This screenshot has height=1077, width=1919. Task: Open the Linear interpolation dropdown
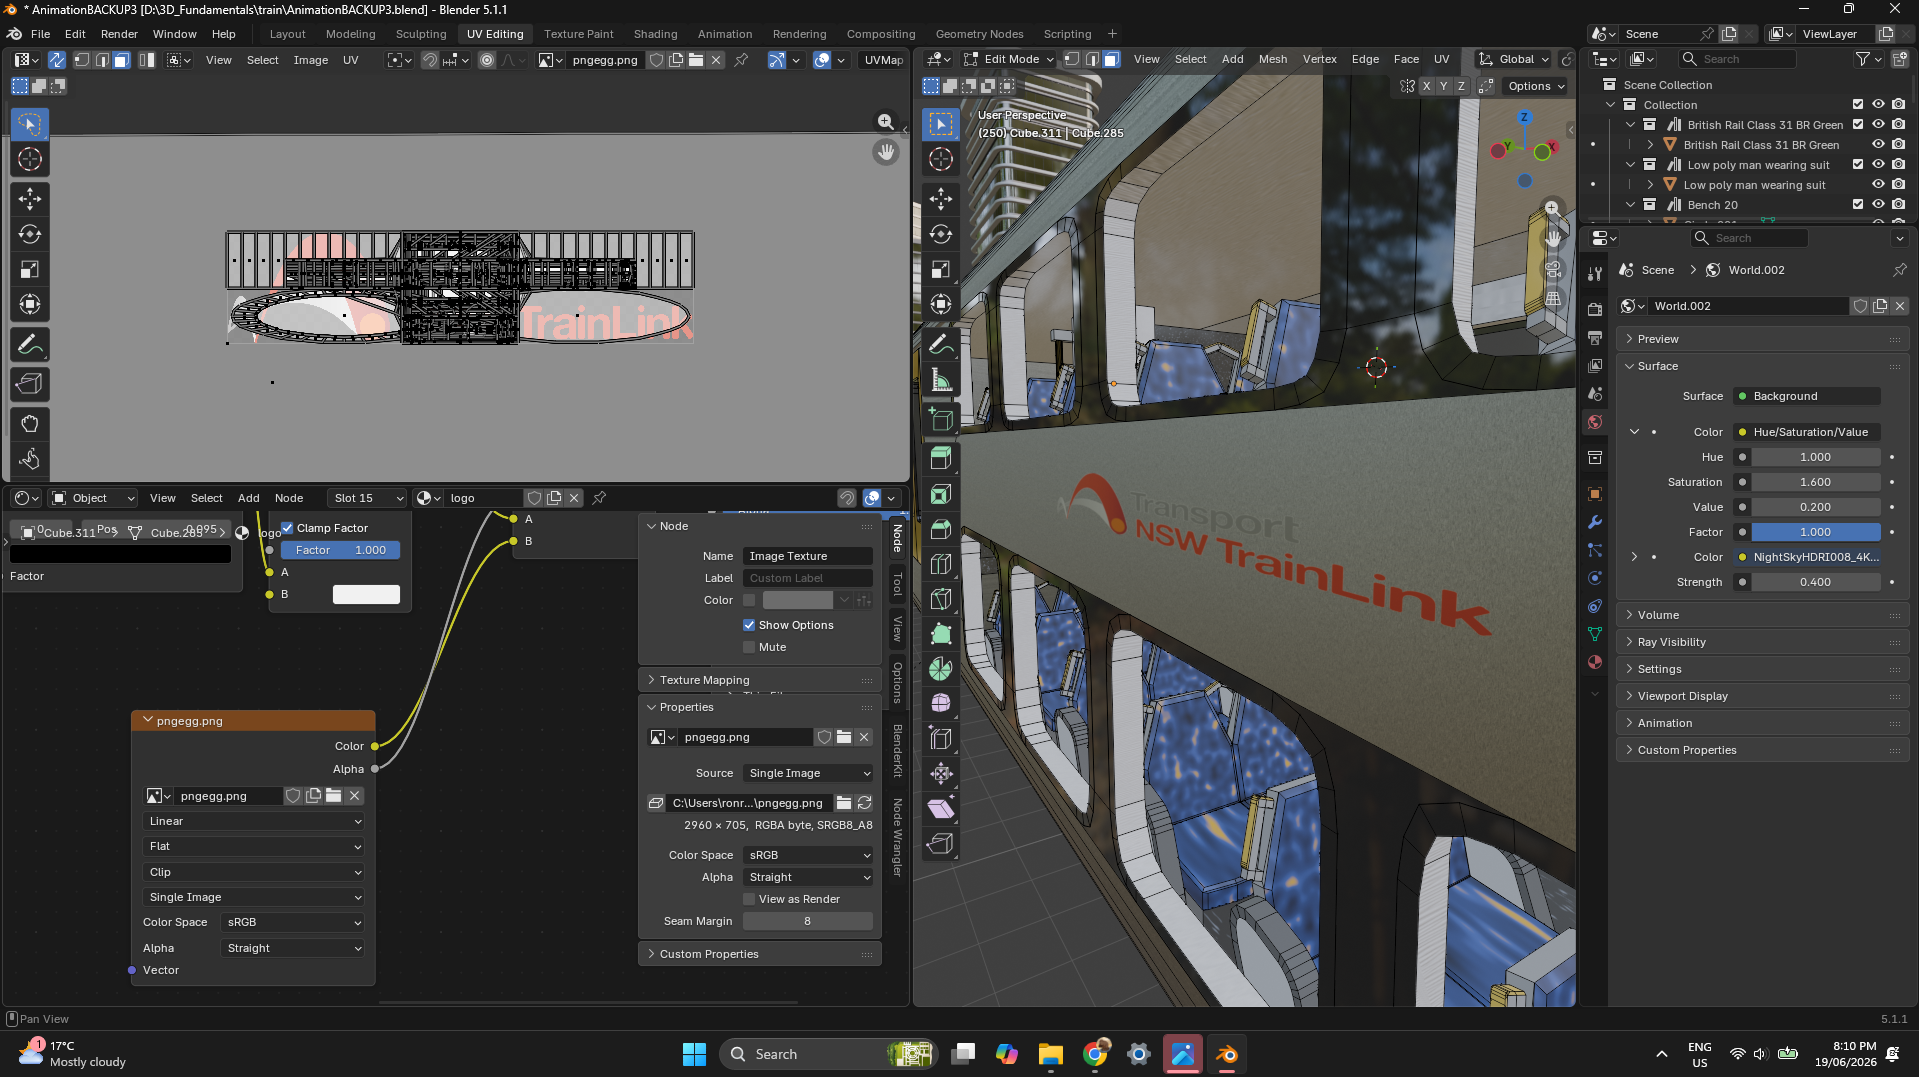click(x=254, y=821)
